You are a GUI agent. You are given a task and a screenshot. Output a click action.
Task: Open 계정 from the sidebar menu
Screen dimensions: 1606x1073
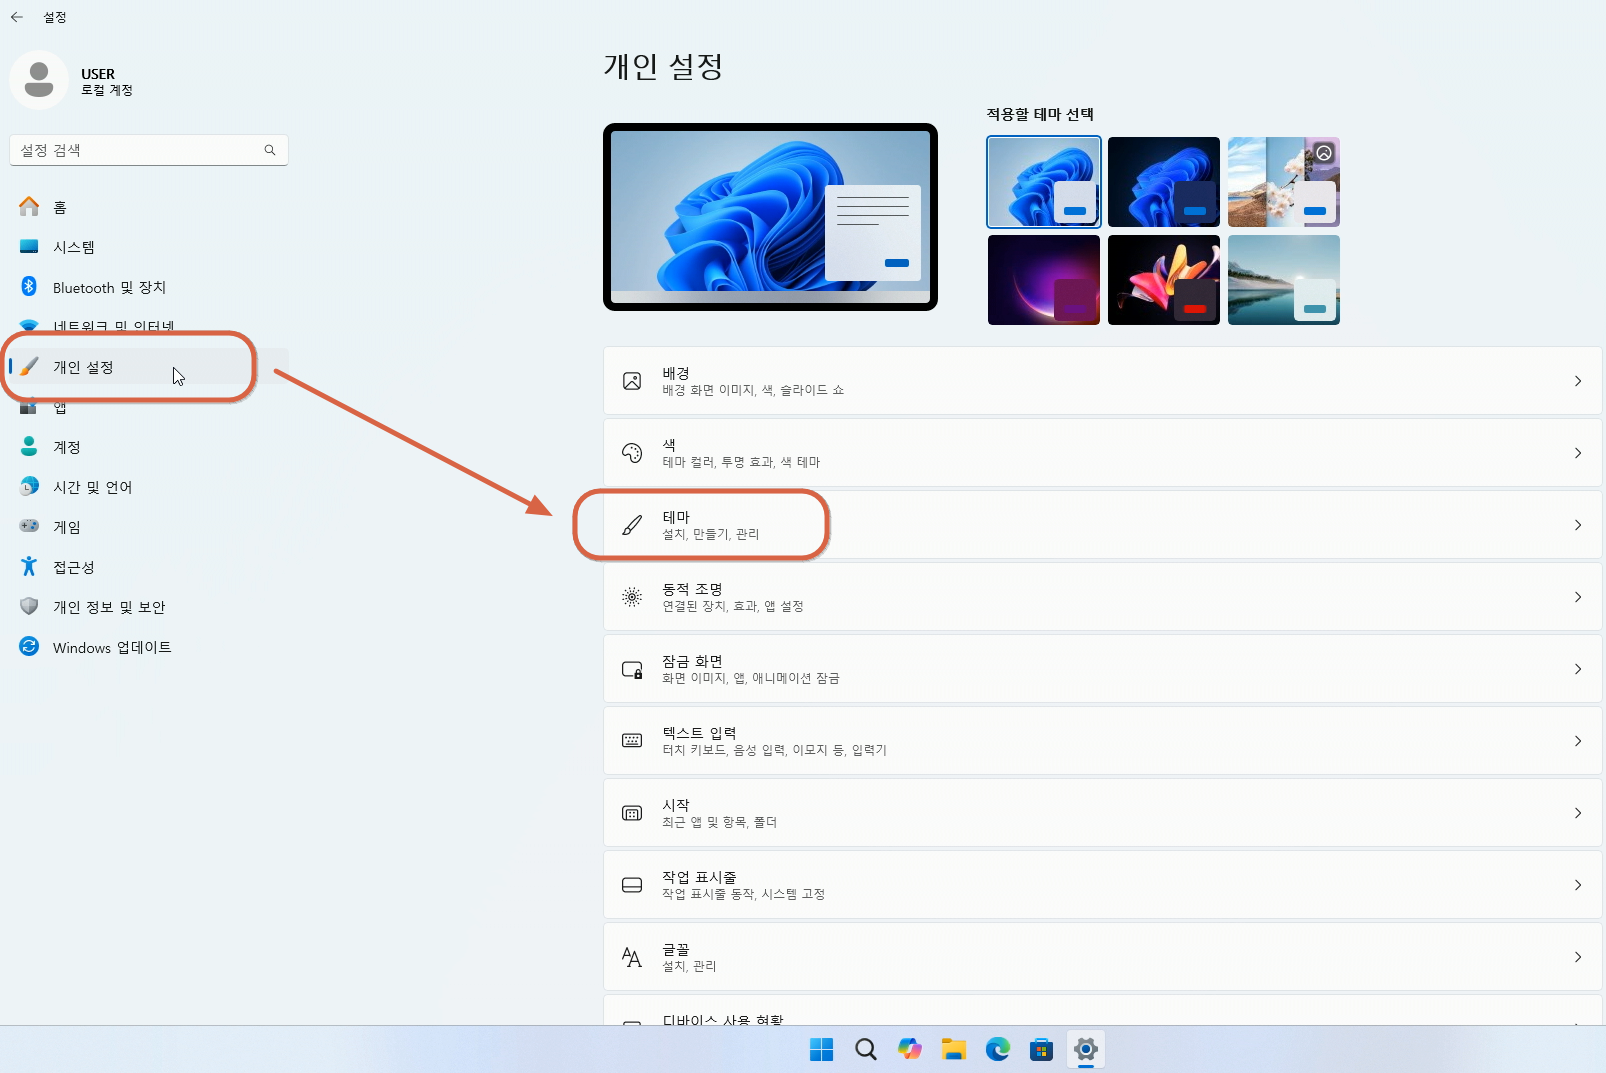tap(66, 446)
